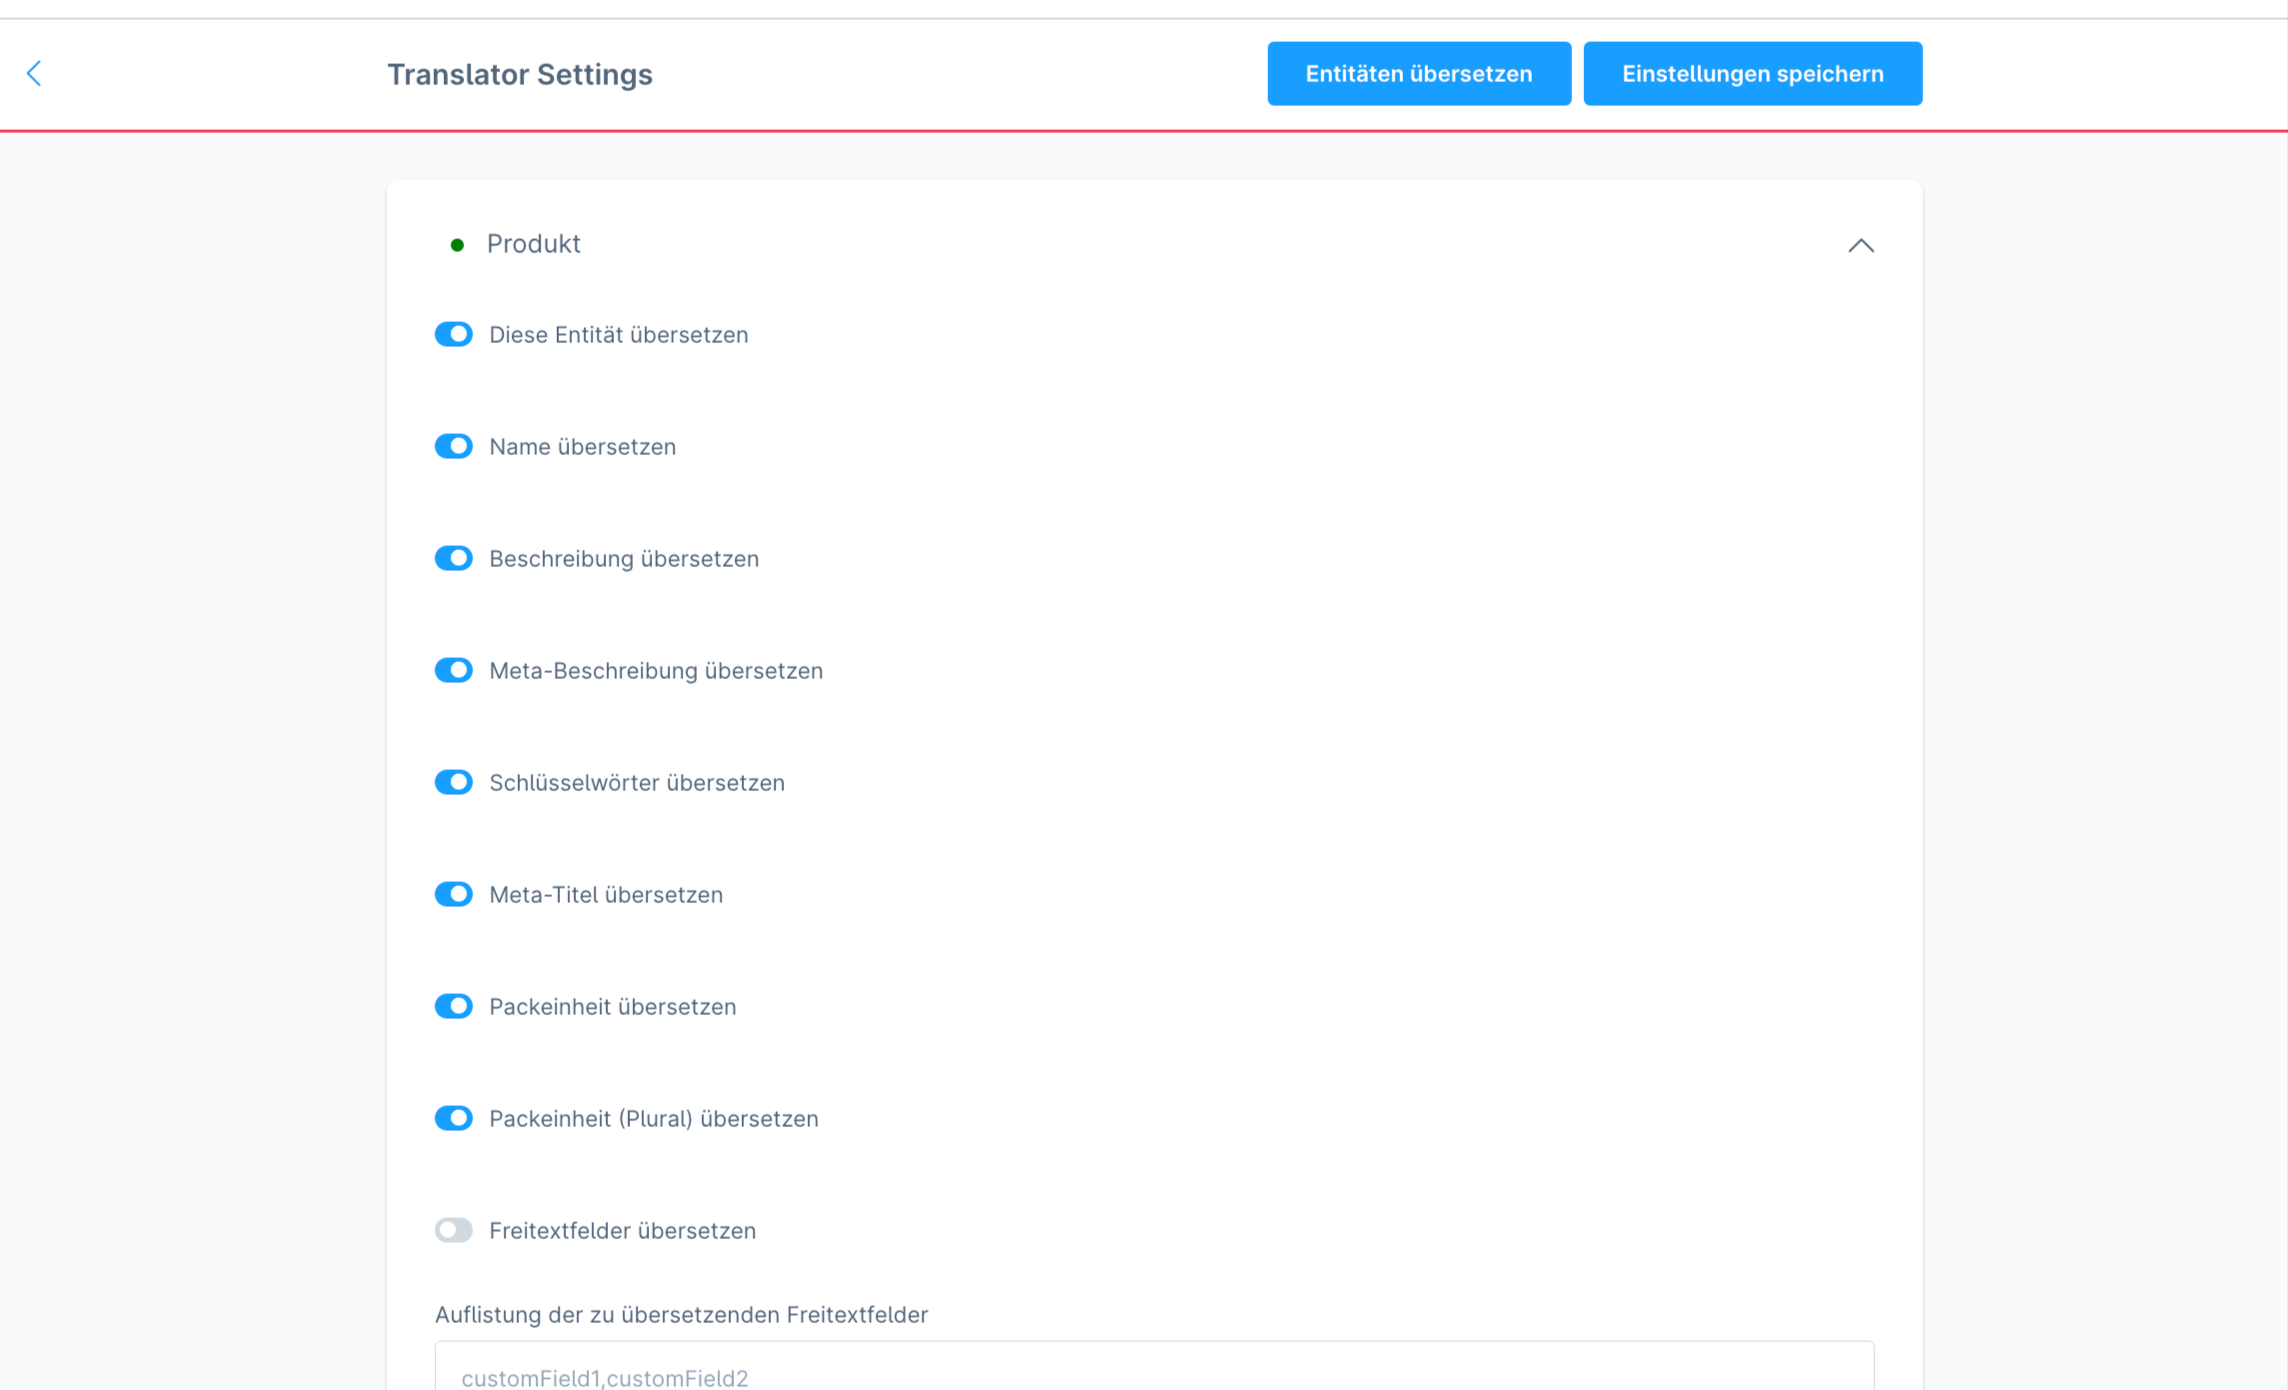Disable Meta-Beschreibung übersetzen switch
2288x1390 pixels.
pyautogui.click(x=454, y=670)
